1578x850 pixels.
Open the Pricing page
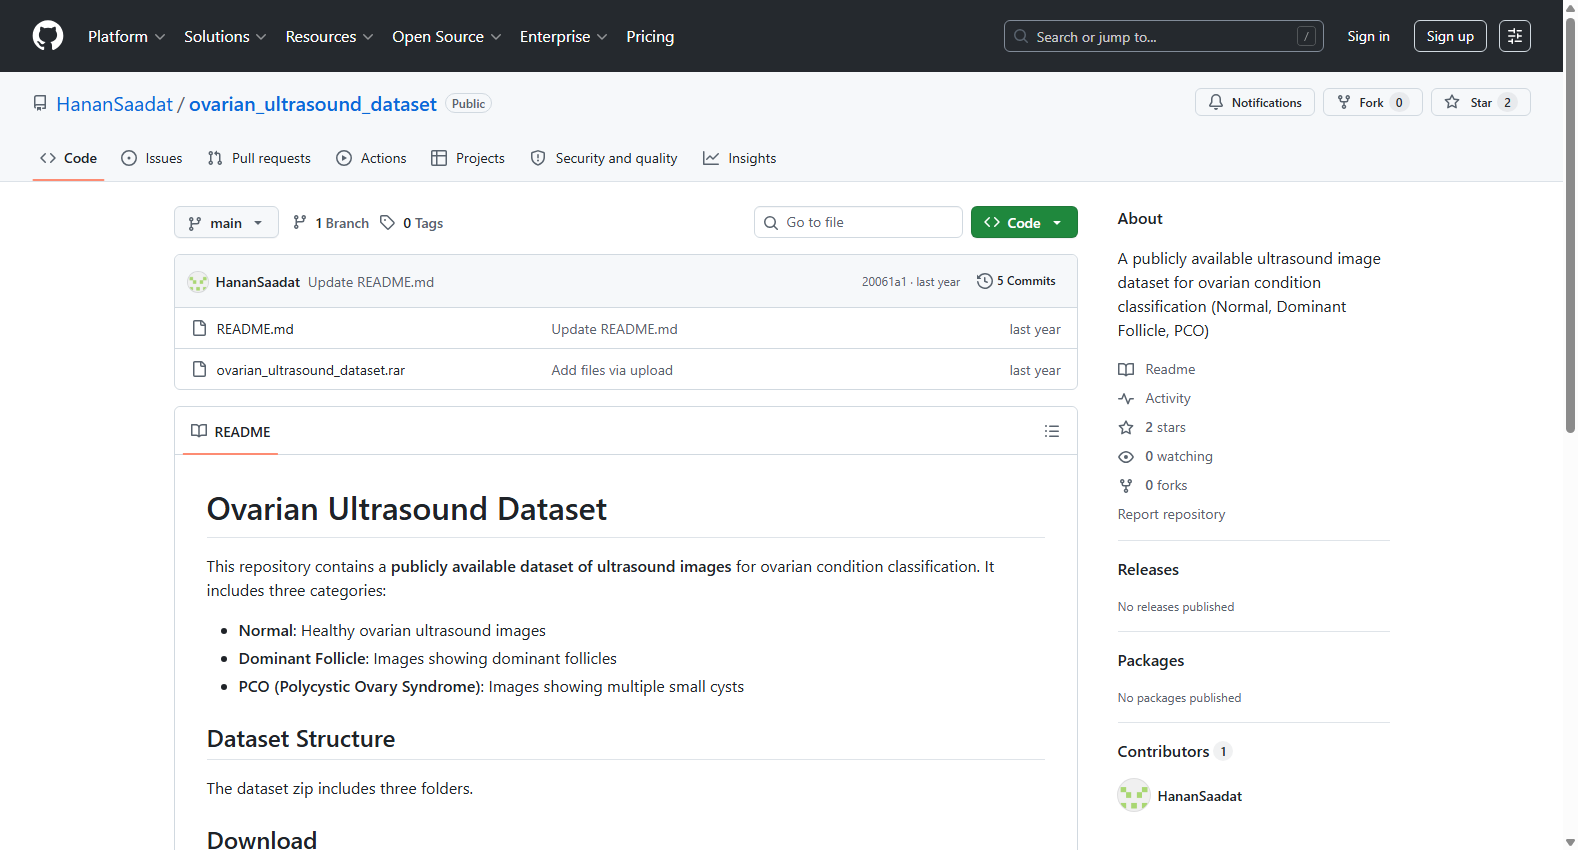tap(650, 36)
